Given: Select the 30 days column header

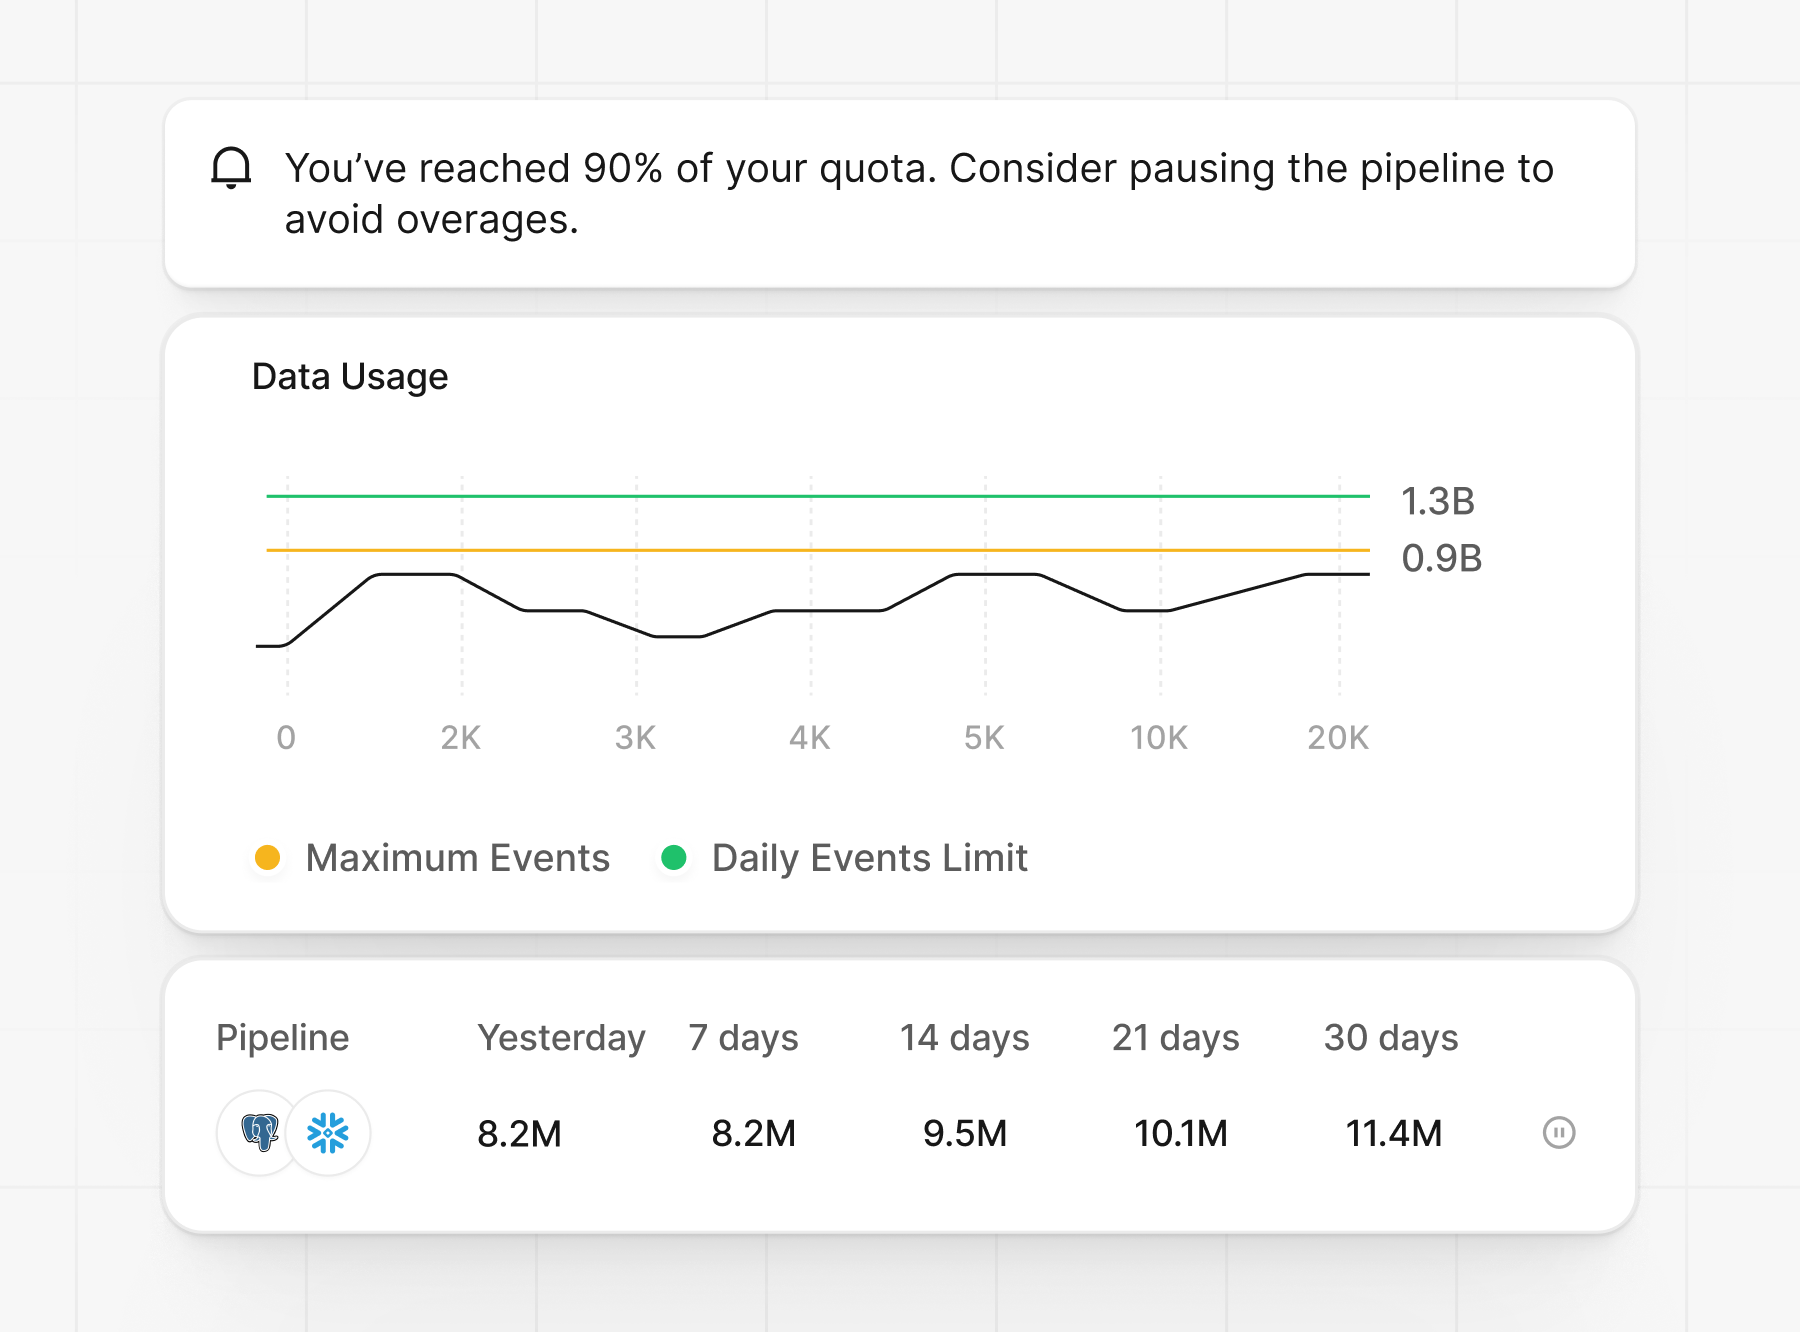Looking at the screenshot, I should click(x=1391, y=1038).
